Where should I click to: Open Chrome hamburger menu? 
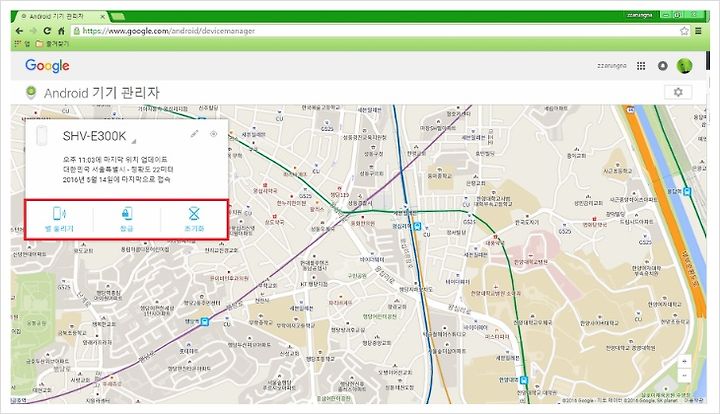point(698,31)
